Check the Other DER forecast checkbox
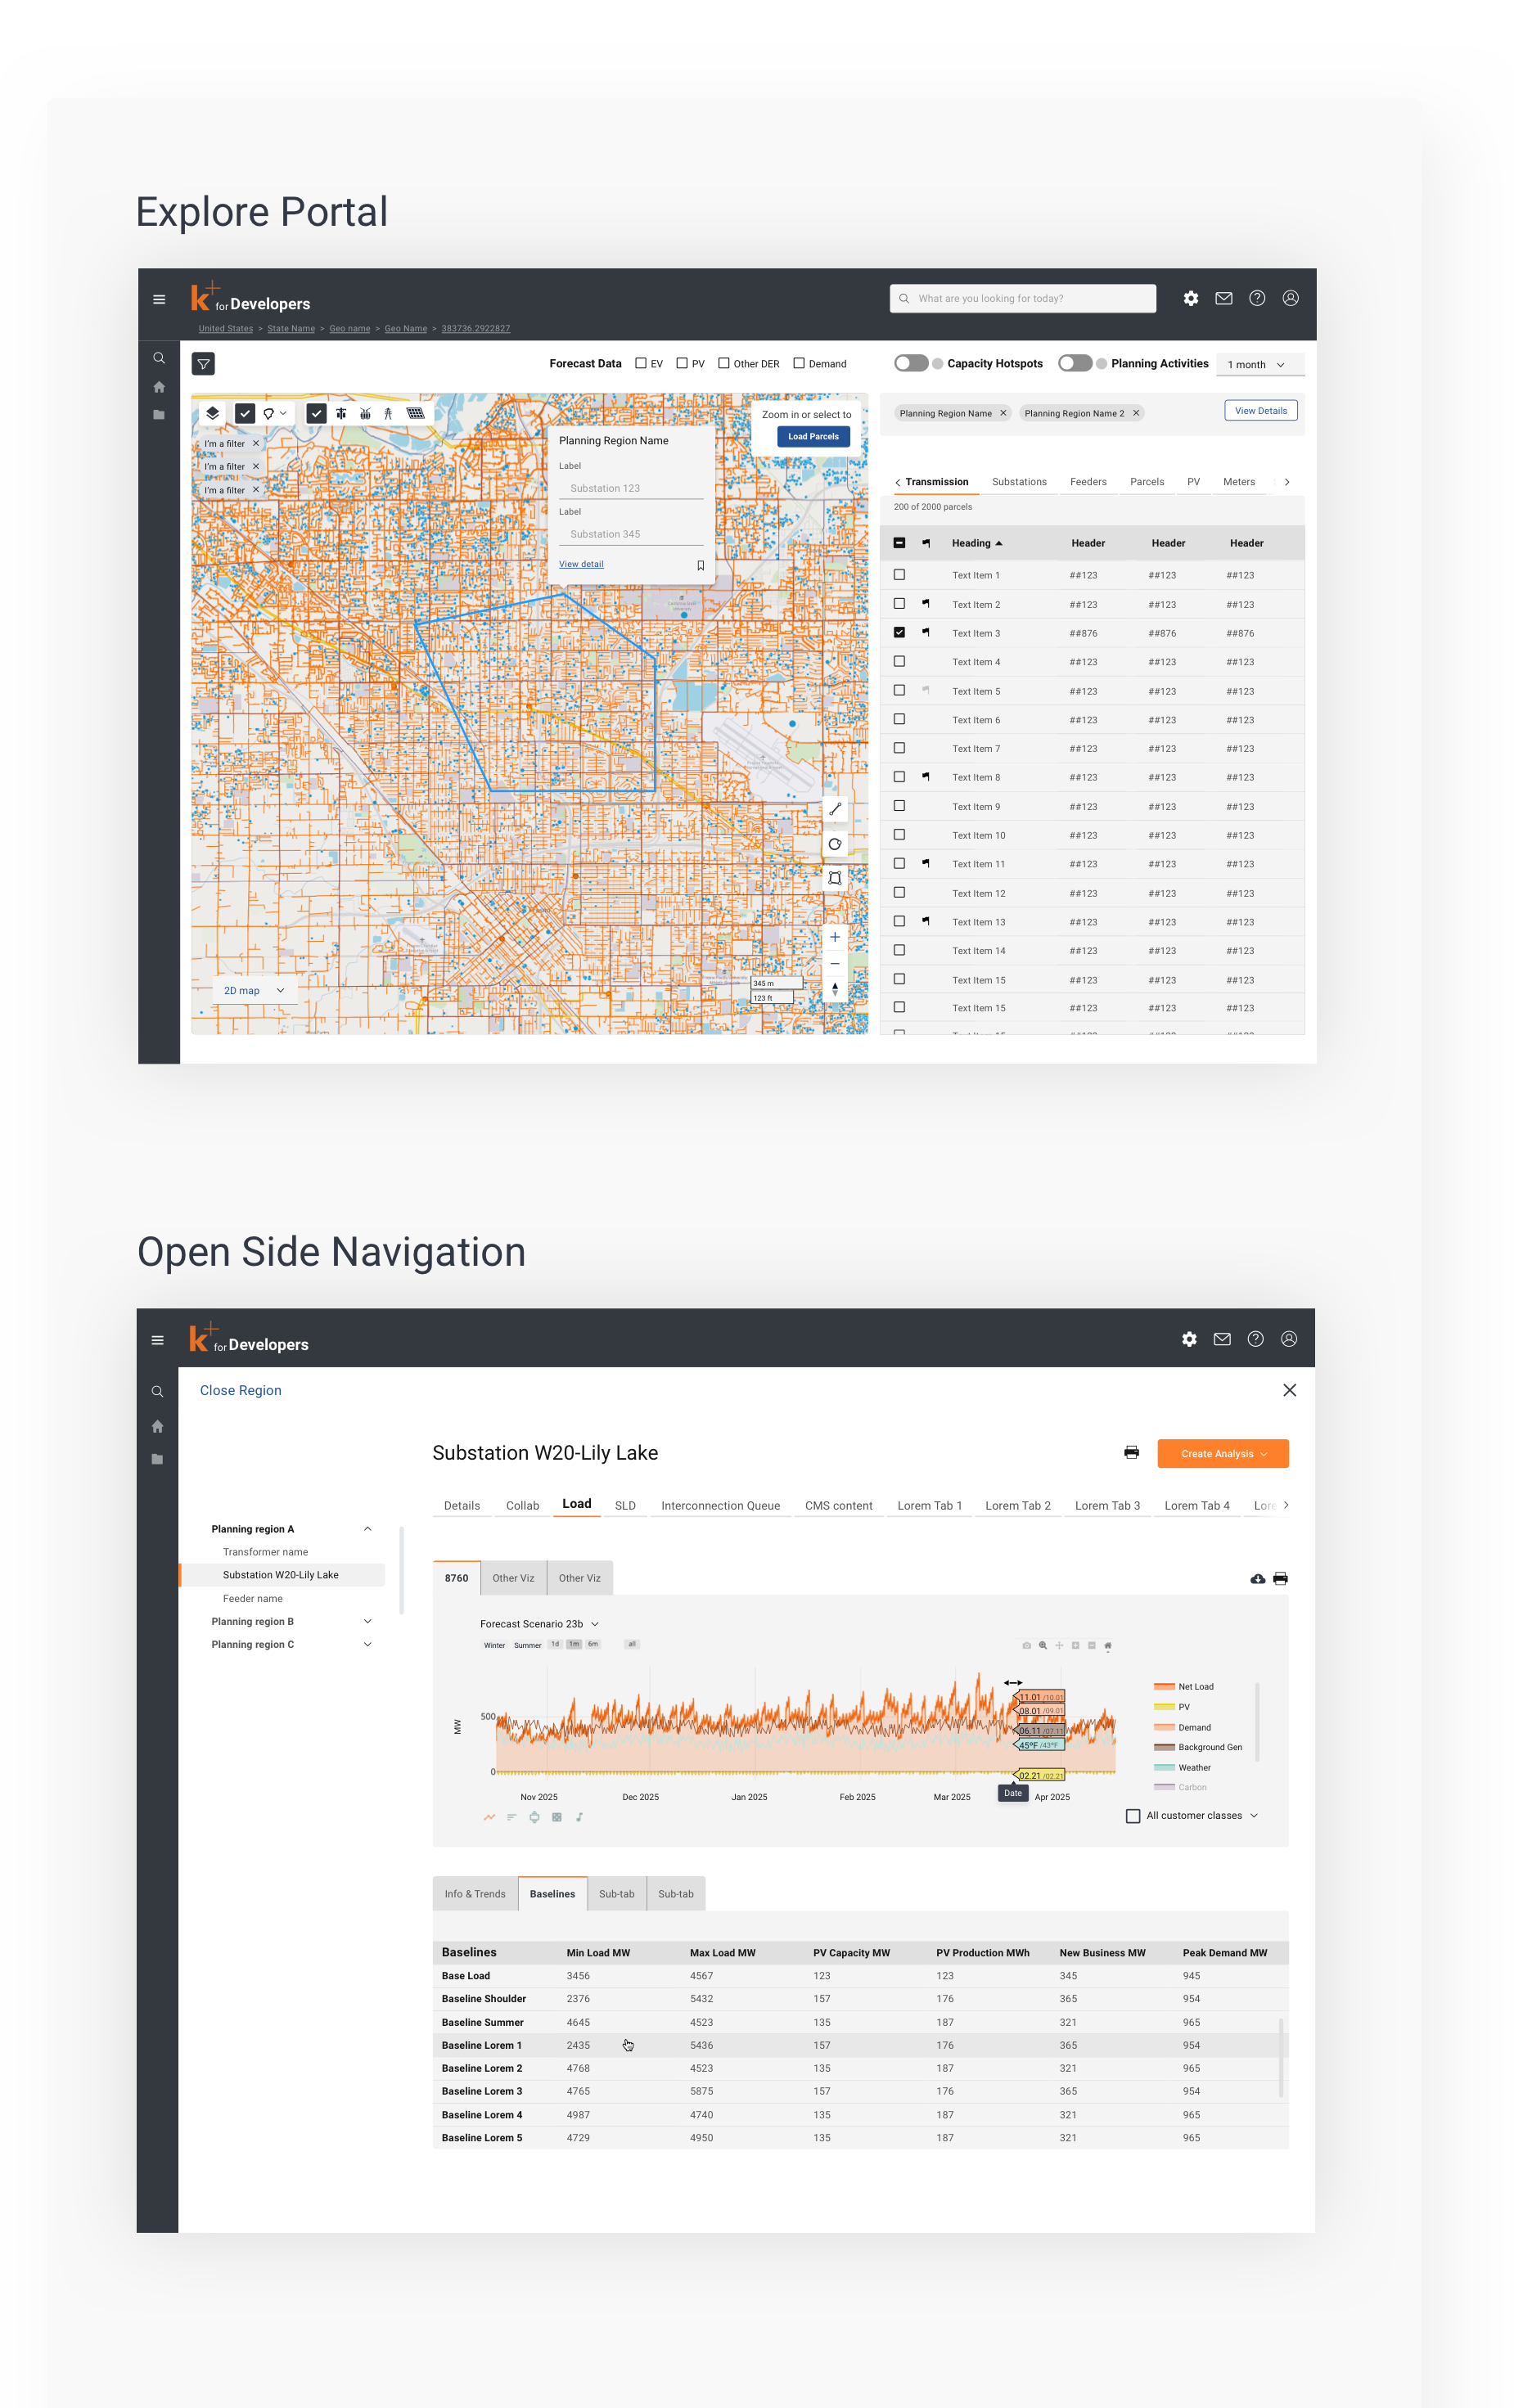The image size is (1514, 2408). coord(723,363)
